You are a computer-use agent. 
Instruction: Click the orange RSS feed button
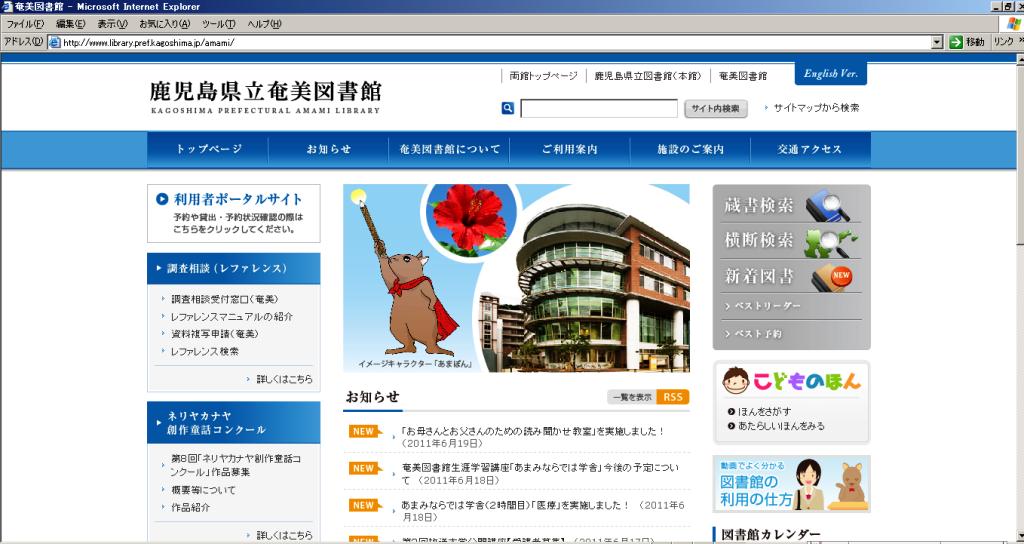point(673,397)
